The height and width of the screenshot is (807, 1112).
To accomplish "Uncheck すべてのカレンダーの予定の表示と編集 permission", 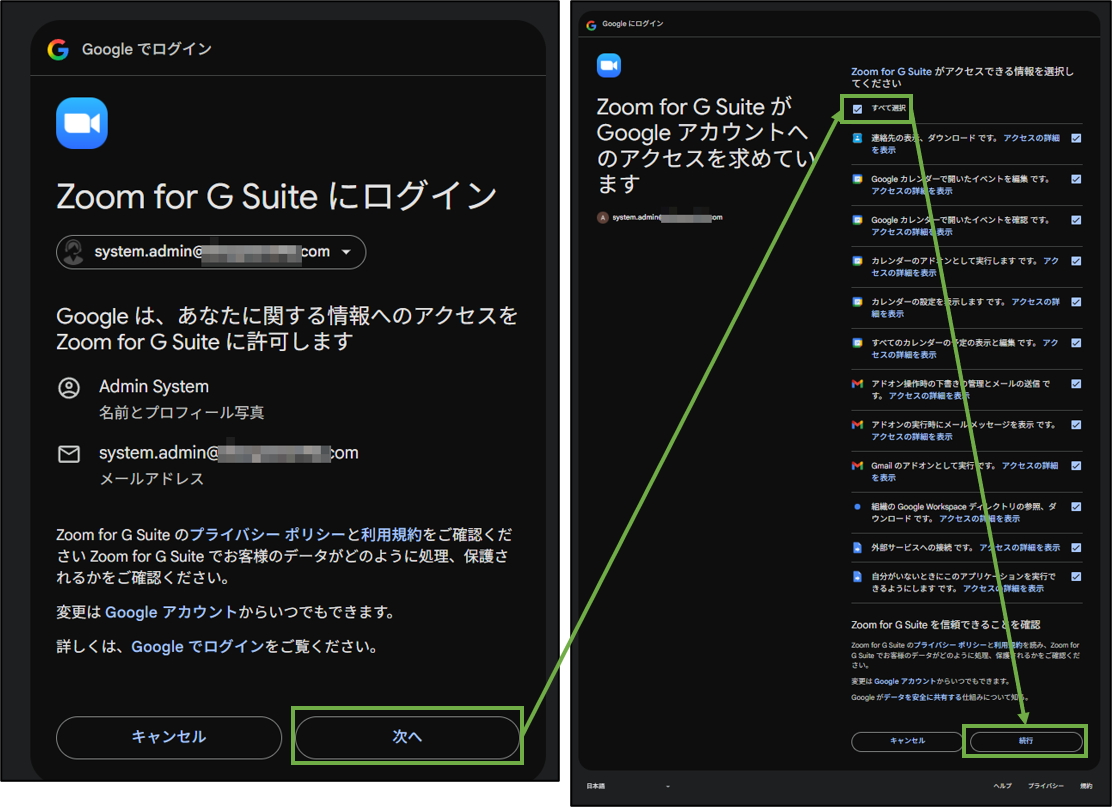I will (x=1077, y=343).
